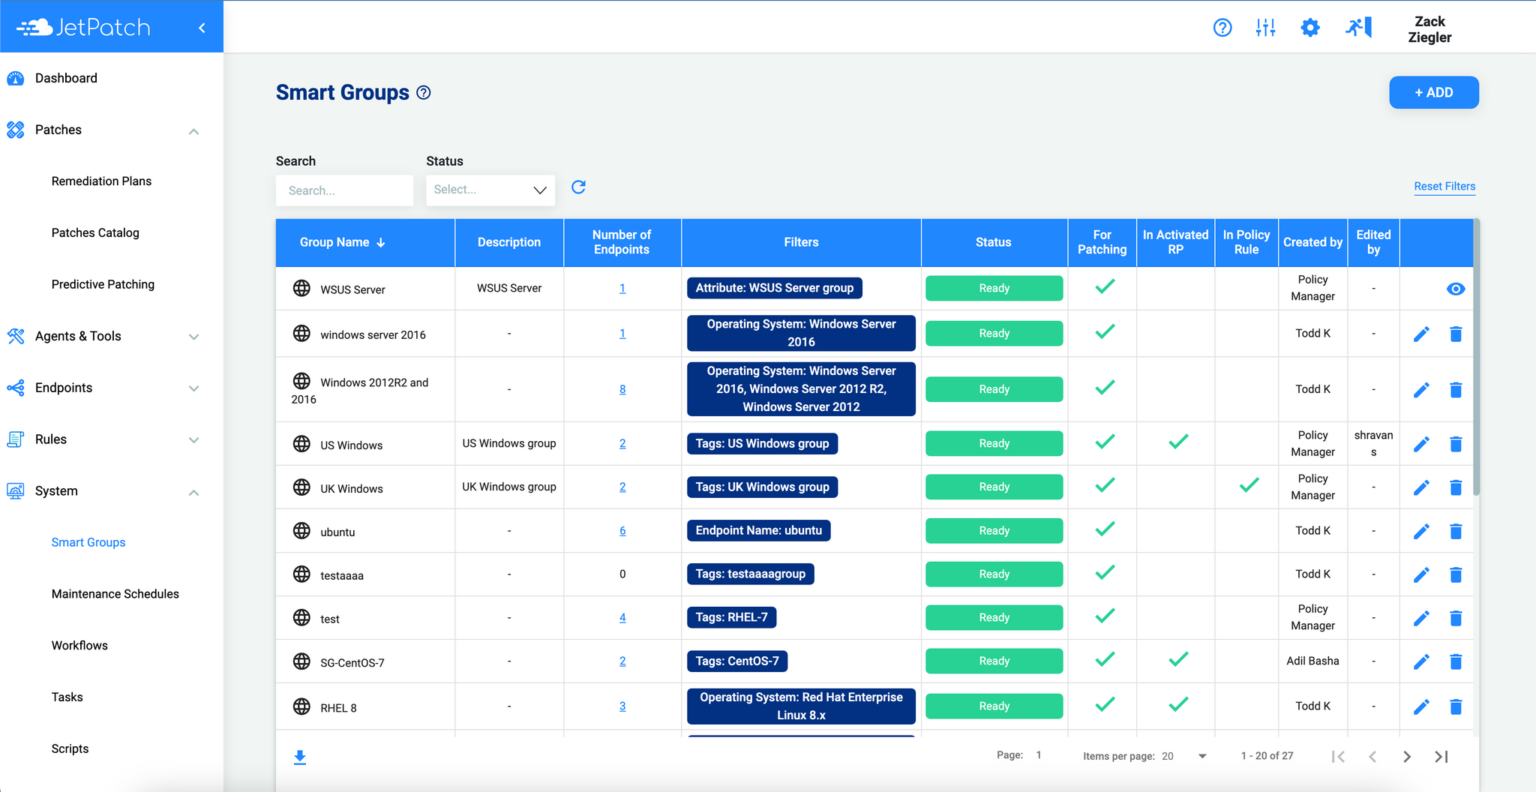
Task: Toggle In Policy Rule for UK Windows
Action: click(1247, 487)
